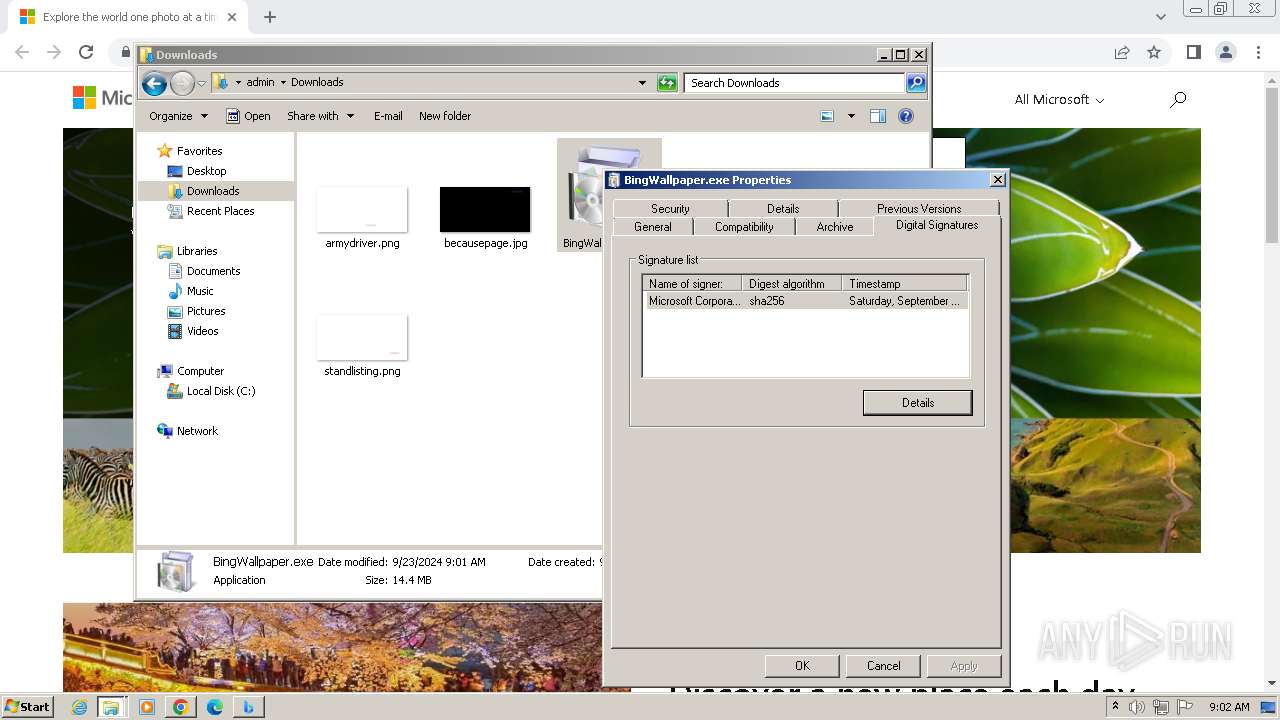Open Internet Explorer from taskbar
The image size is (1280, 720).
79,707
